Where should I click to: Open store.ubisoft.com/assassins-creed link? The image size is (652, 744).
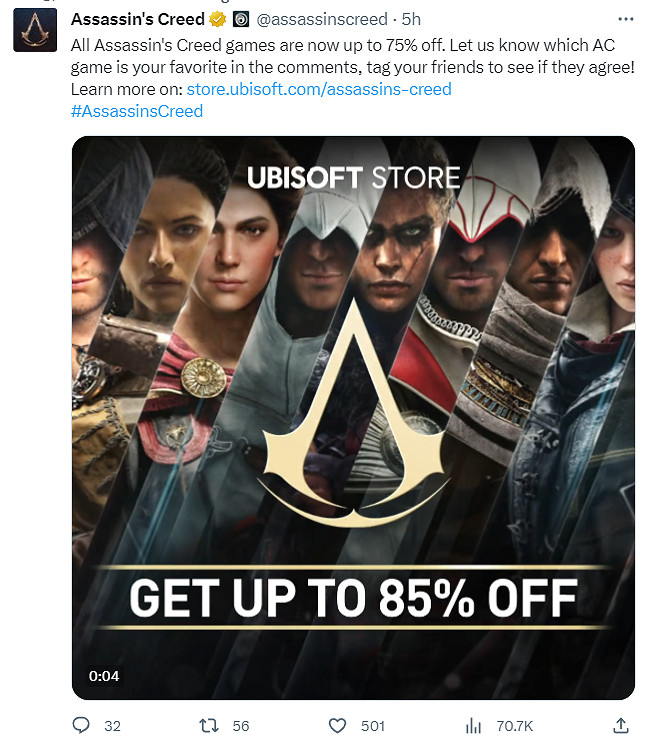coord(319,89)
